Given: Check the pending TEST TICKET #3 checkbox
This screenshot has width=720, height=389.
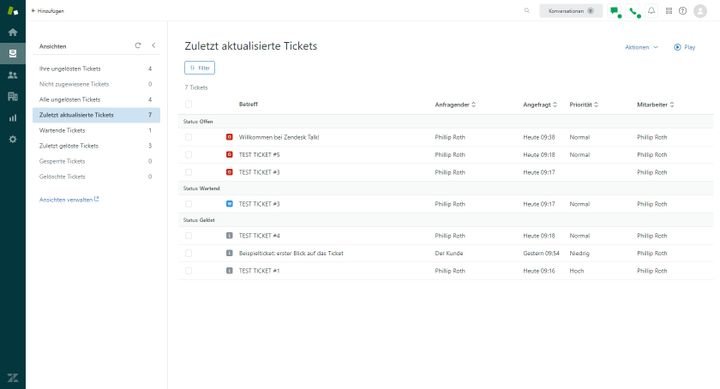Looking at the screenshot, I should click(188, 203).
